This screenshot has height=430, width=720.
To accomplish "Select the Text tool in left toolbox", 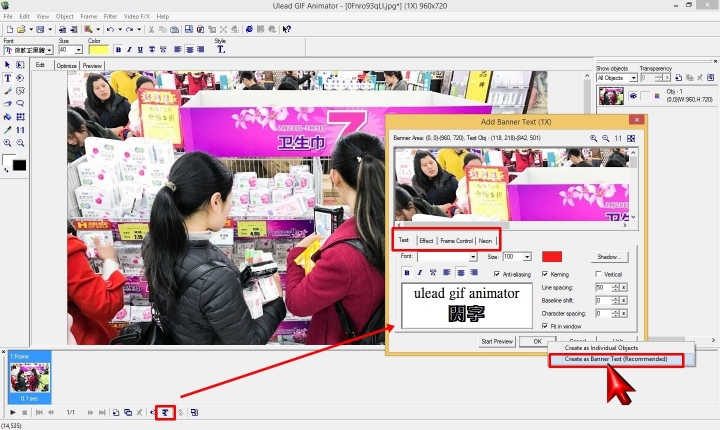I will pyautogui.click(x=7, y=78).
